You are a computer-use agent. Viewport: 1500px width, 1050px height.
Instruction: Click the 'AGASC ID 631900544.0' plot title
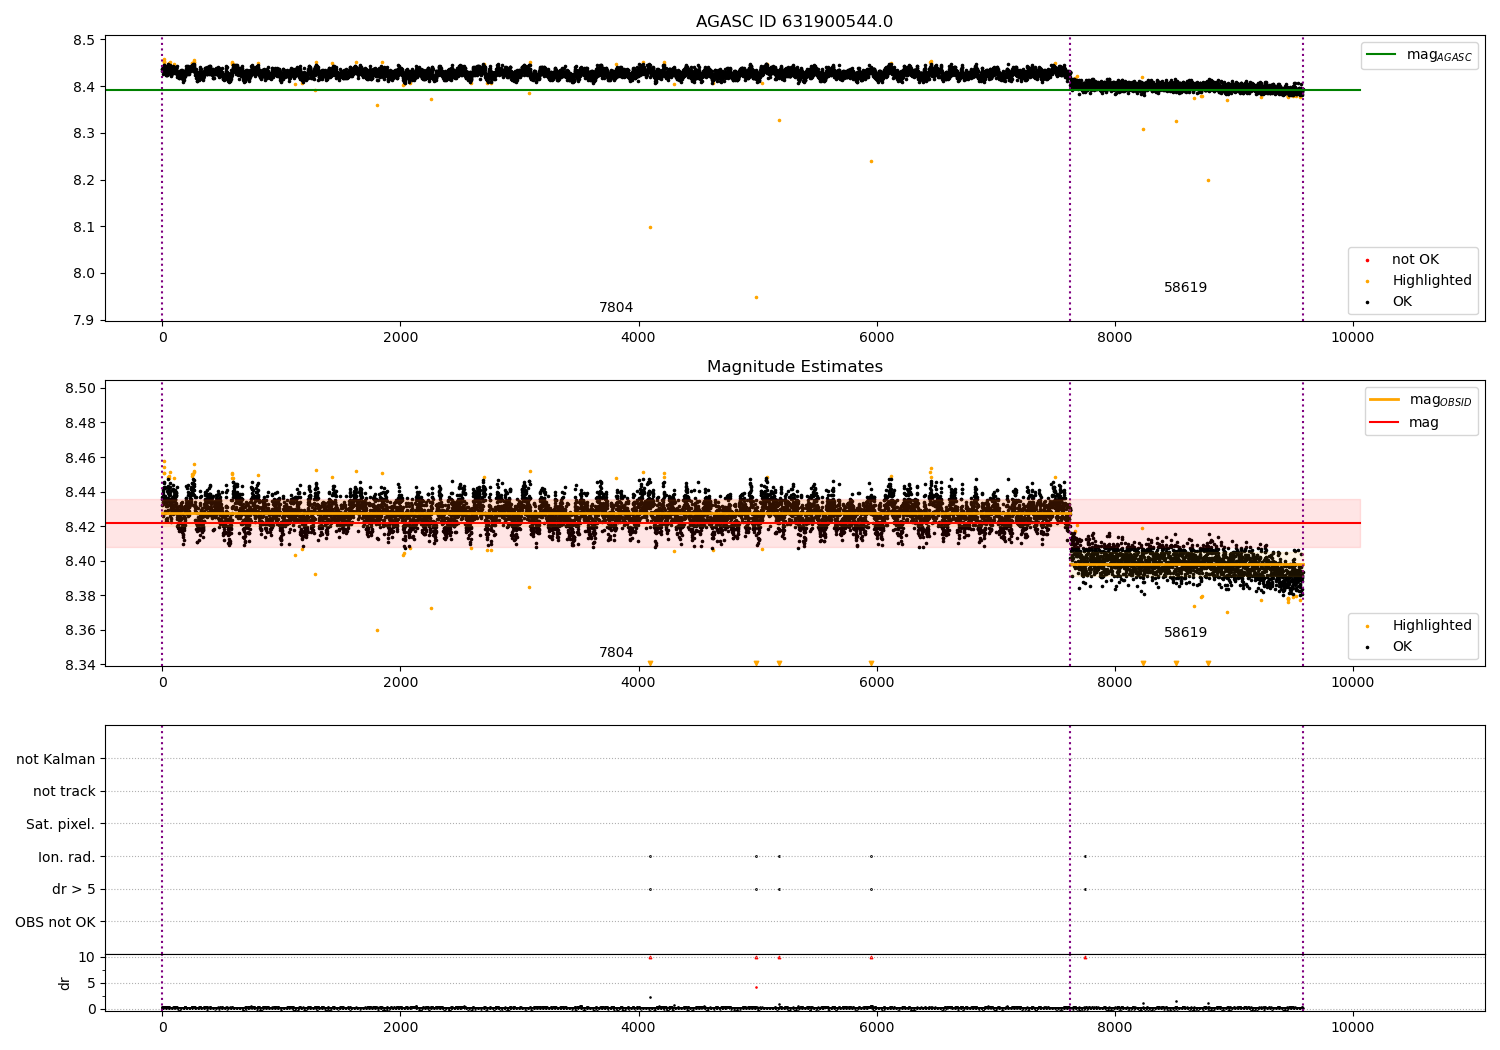(x=794, y=22)
